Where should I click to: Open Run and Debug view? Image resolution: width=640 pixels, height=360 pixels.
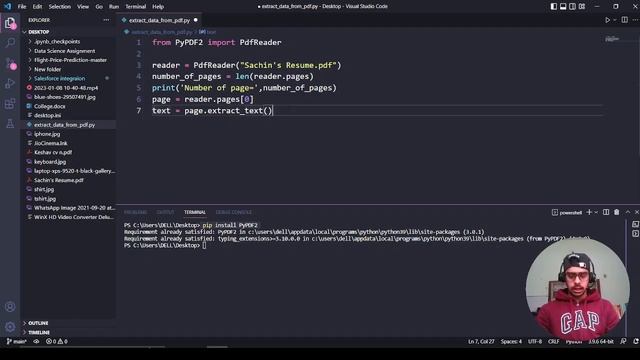tap(10, 83)
